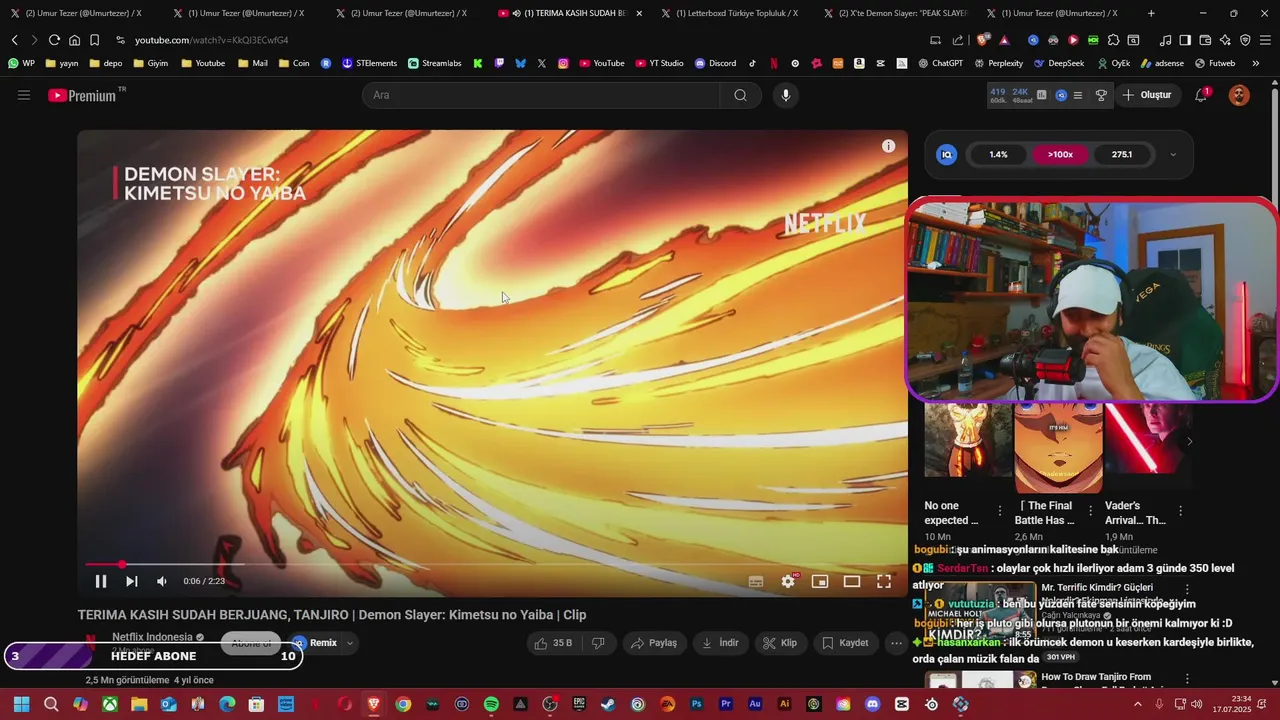Click the Paylaş share button
The width and height of the screenshot is (1280, 720).
coord(653,643)
